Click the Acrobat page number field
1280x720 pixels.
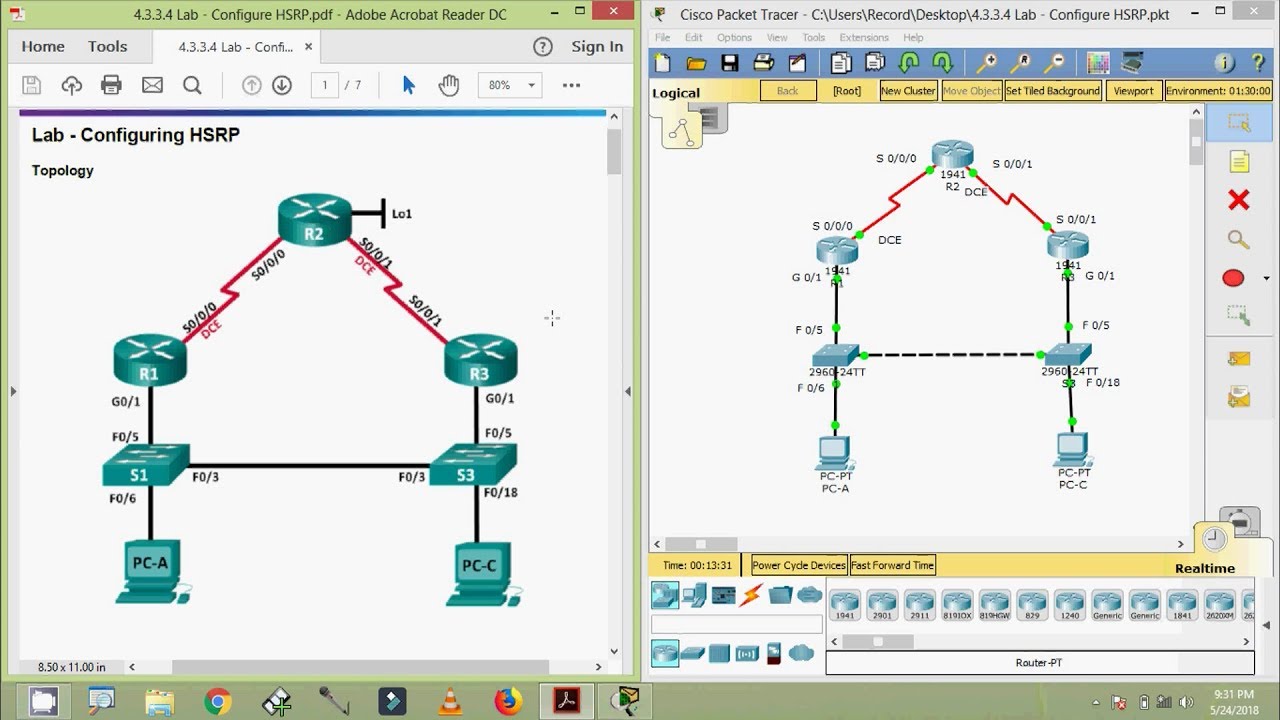325,85
